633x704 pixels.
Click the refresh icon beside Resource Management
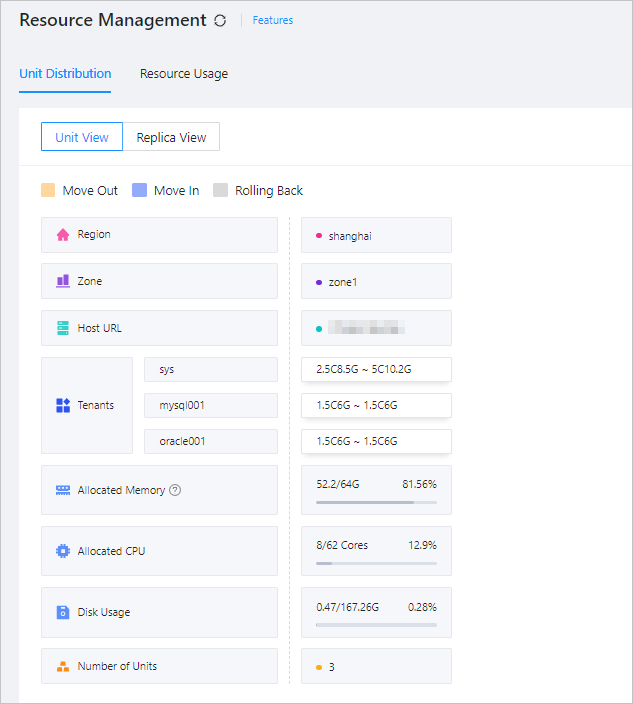pos(220,20)
